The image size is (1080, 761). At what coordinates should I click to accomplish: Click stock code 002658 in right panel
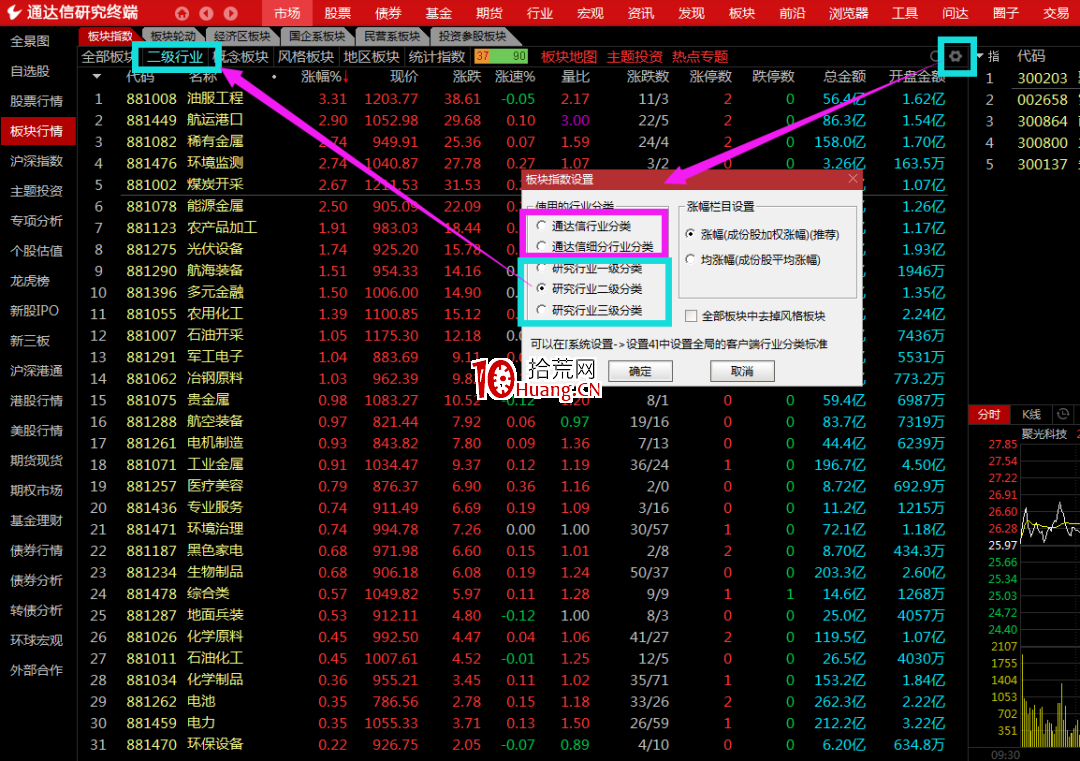point(1042,100)
